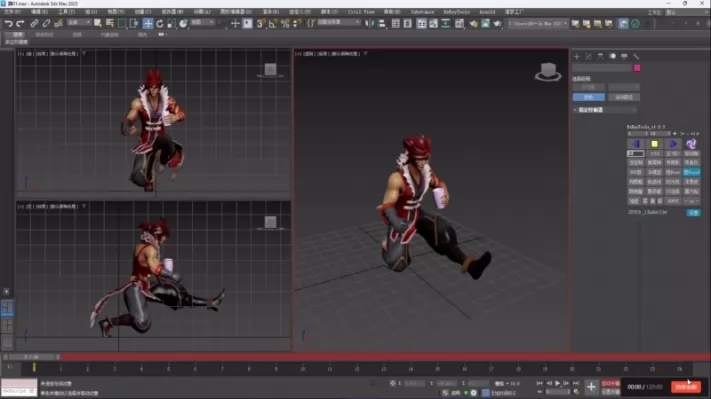
Task: Expand the polygon modeling ribbon panel
Action: click(16, 42)
